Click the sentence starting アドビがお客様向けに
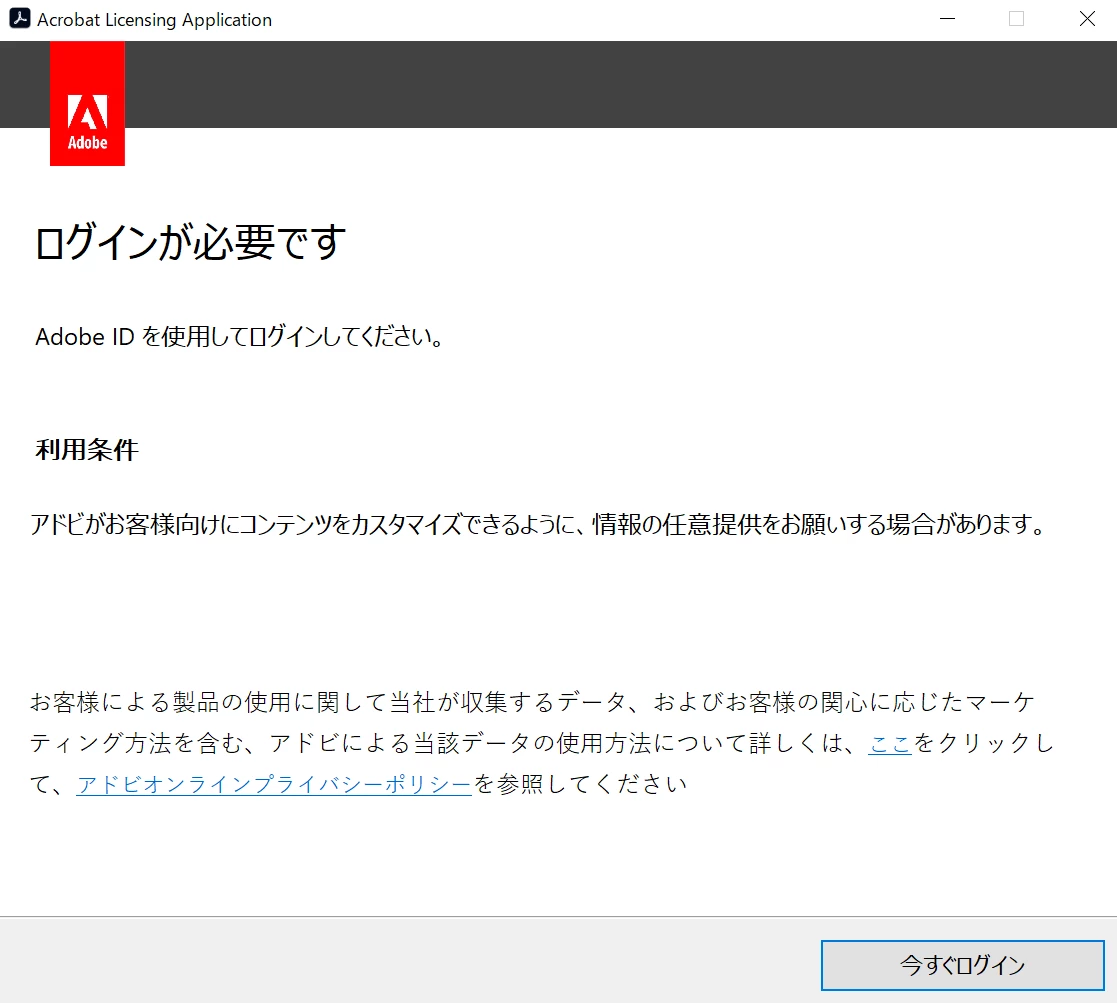The image size is (1117, 1003). point(538,524)
